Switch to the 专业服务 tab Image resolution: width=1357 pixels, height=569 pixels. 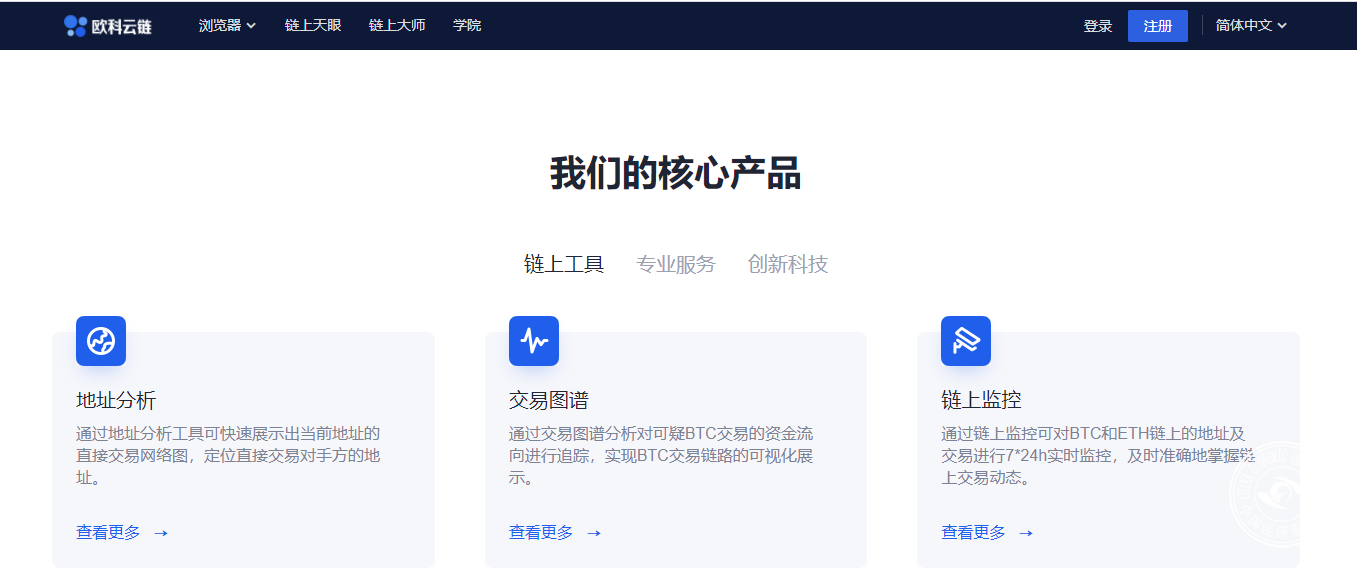676,264
